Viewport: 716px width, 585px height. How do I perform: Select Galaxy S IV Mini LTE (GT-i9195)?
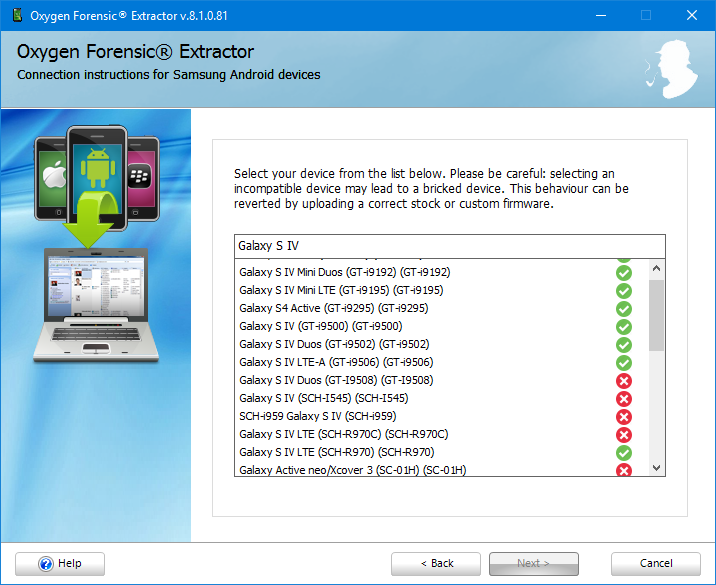[x=340, y=290]
